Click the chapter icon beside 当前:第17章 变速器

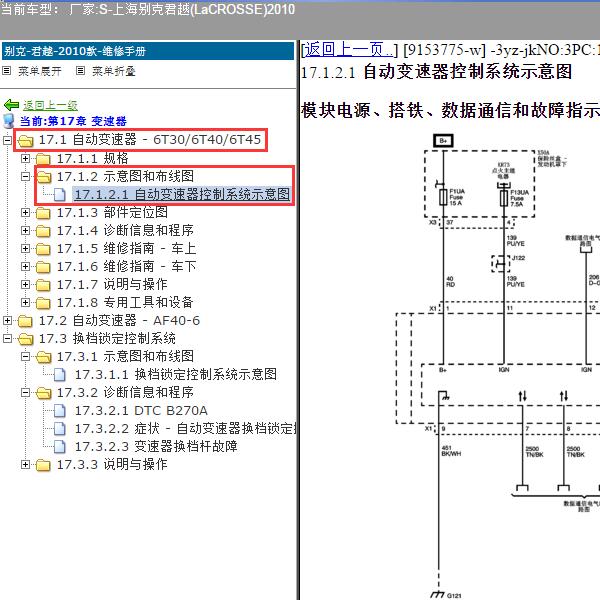pyautogui.click(x=8, y=121)
